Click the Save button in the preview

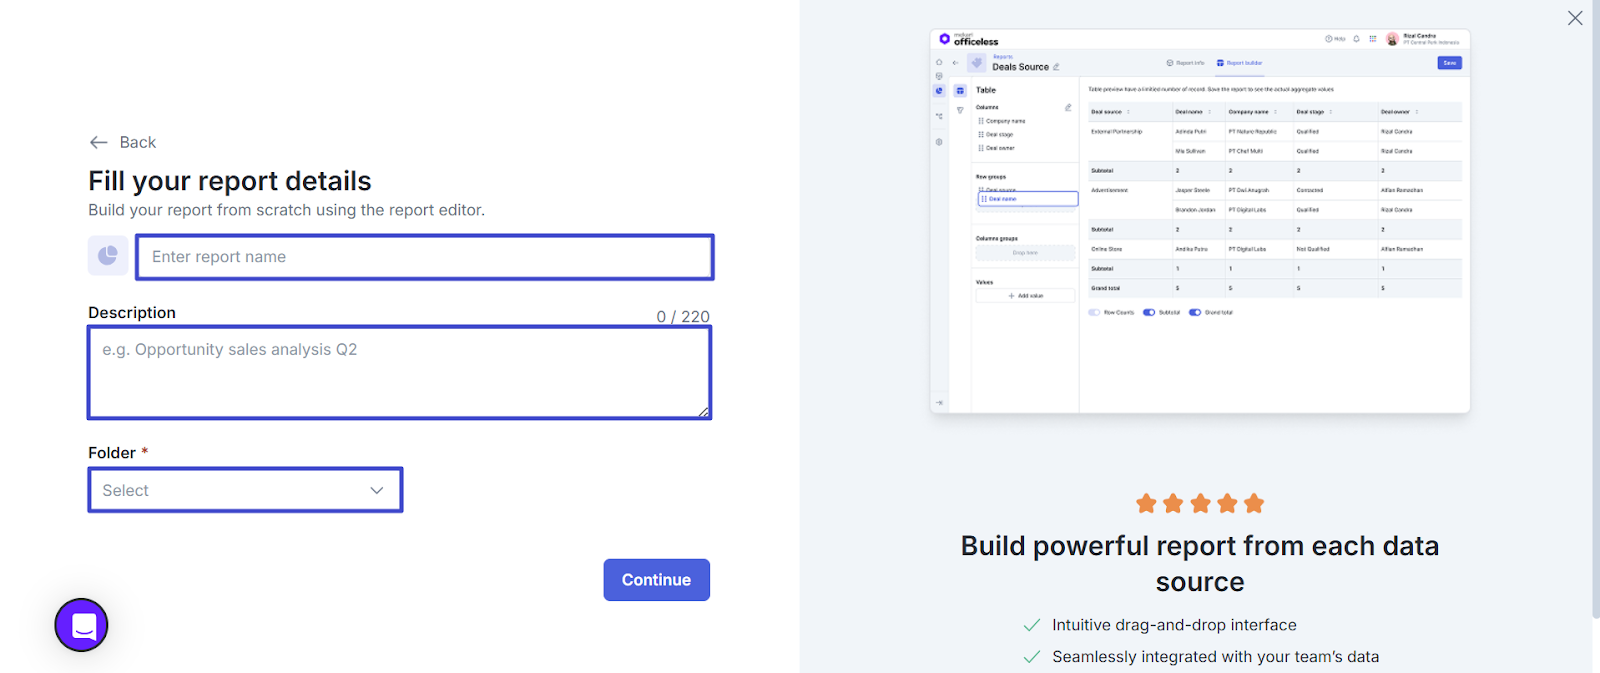(1449, 63)
